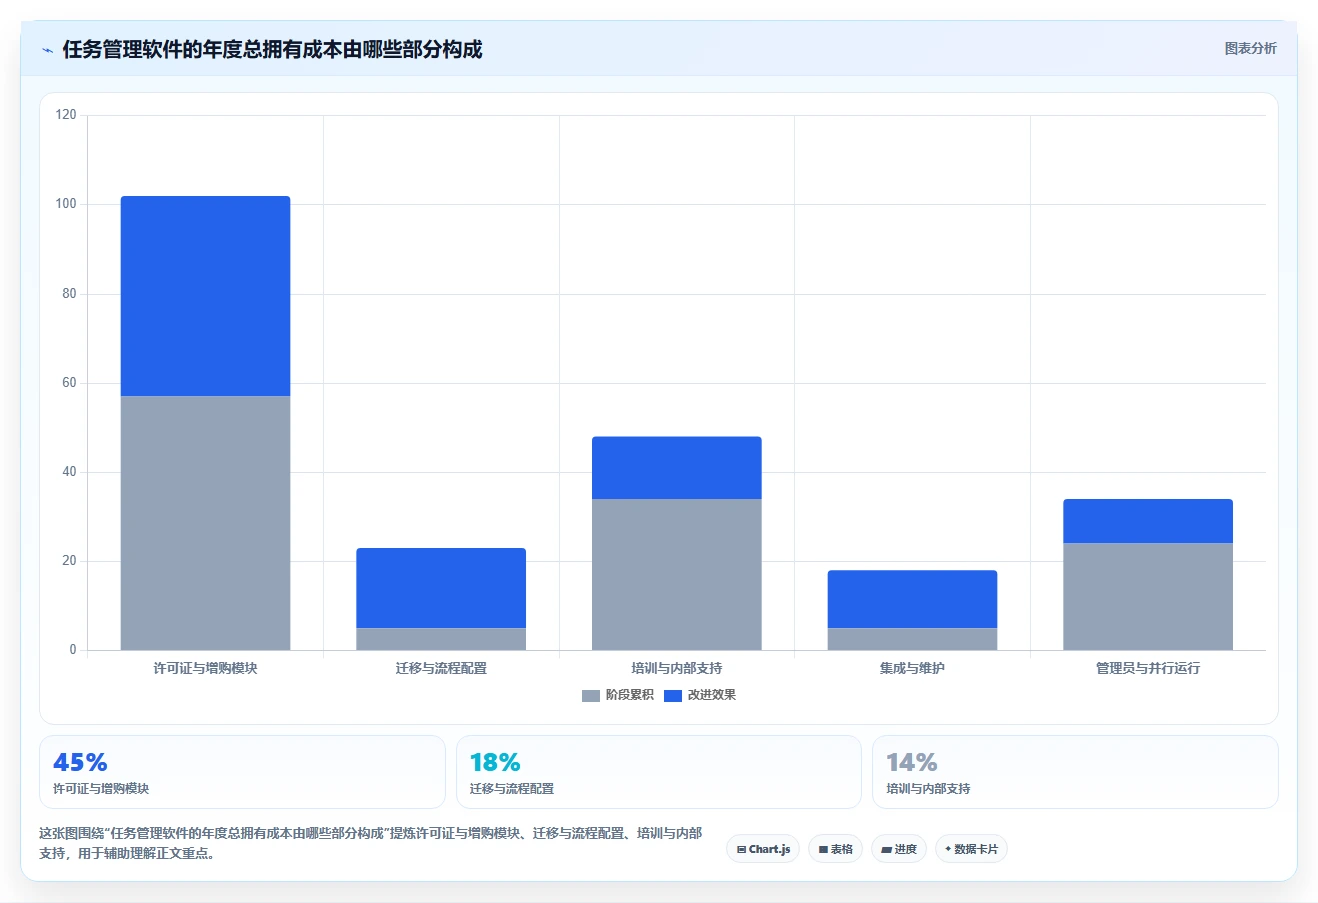Click the lightning icon beside the chart title
The height and width of the screenshot is (903, 1318).
point(47,50)
